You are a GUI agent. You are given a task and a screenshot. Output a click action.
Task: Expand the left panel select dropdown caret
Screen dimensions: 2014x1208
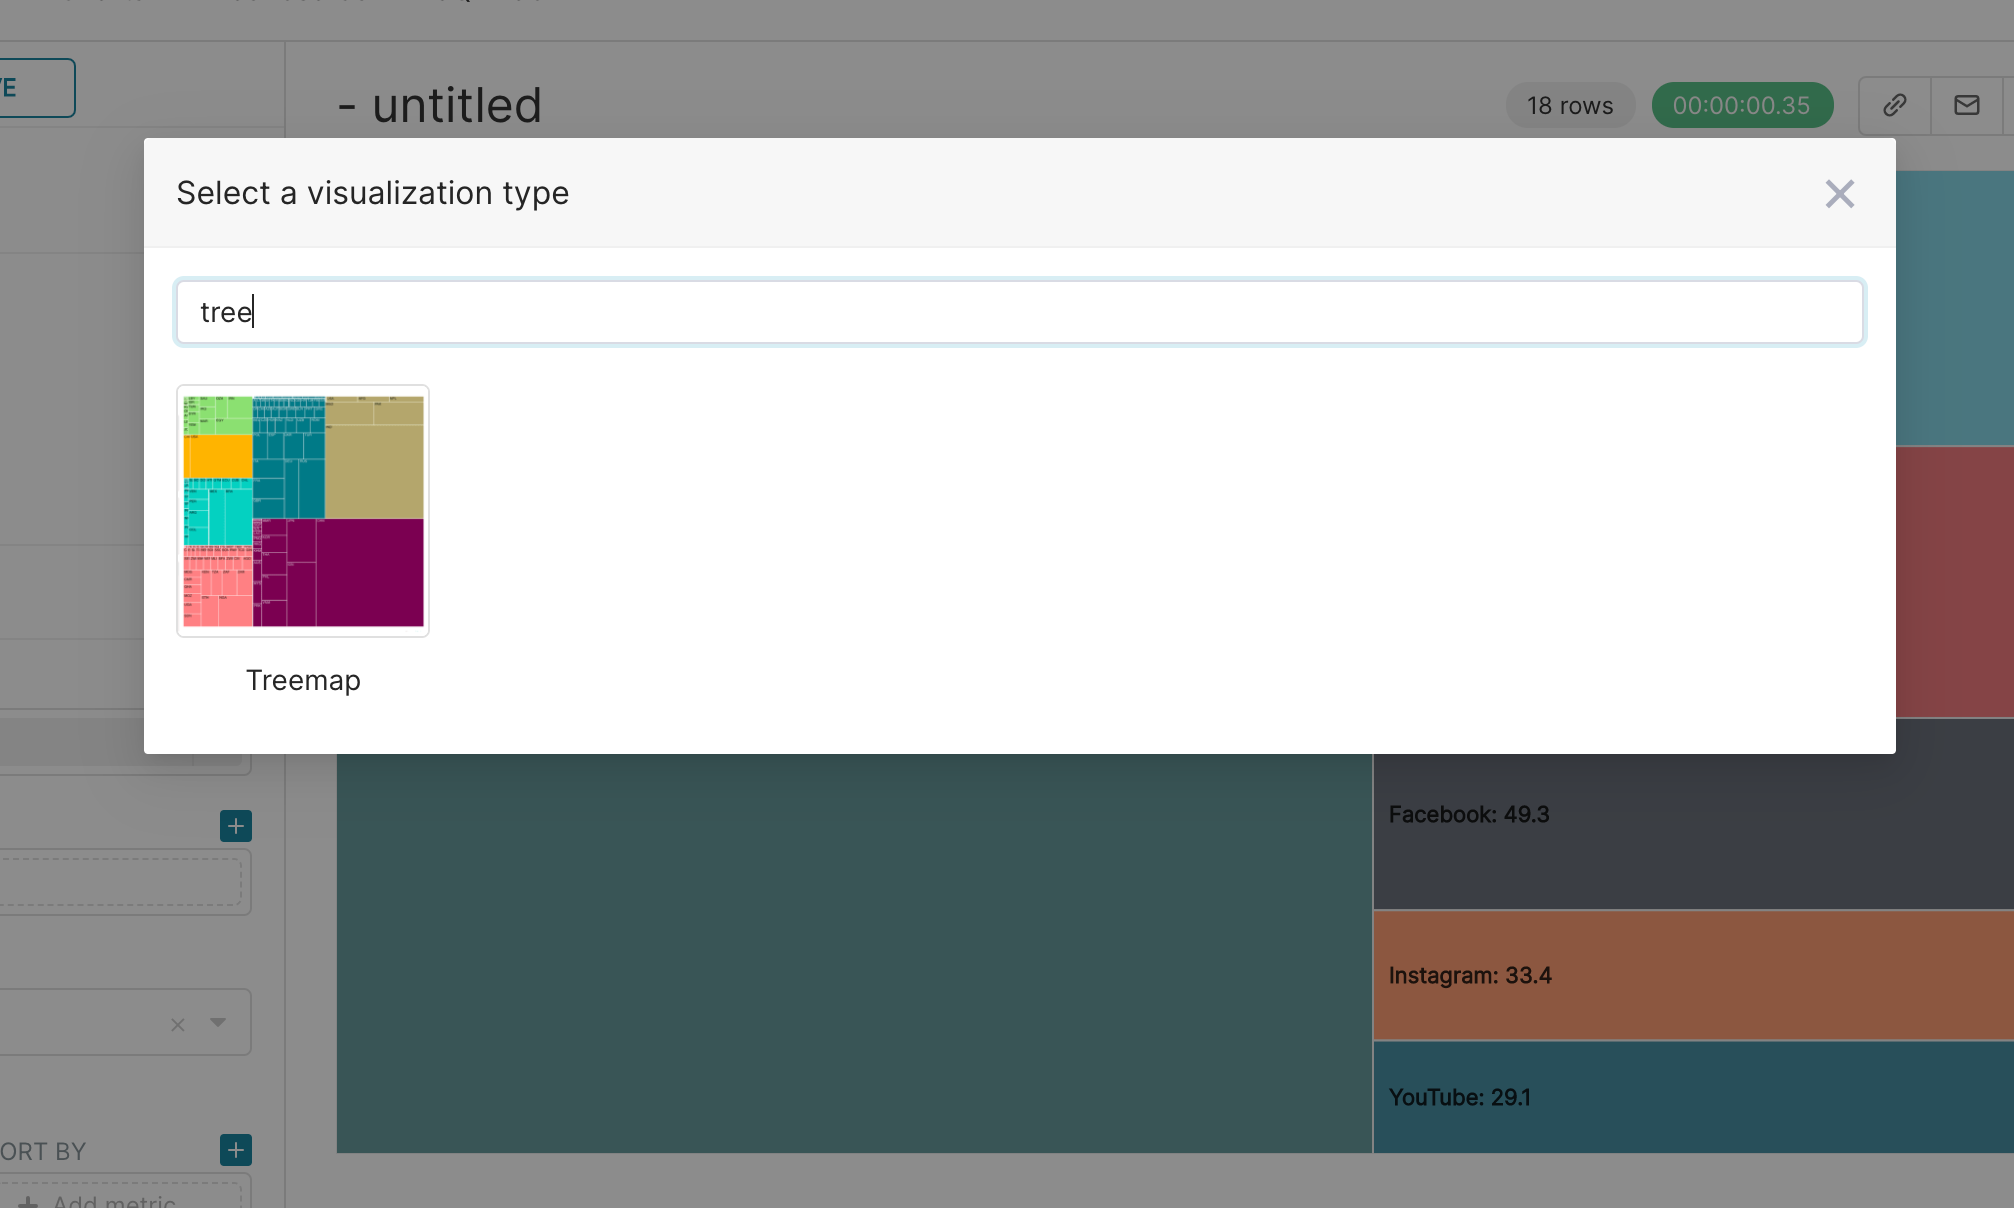(x=218, y=1022)
